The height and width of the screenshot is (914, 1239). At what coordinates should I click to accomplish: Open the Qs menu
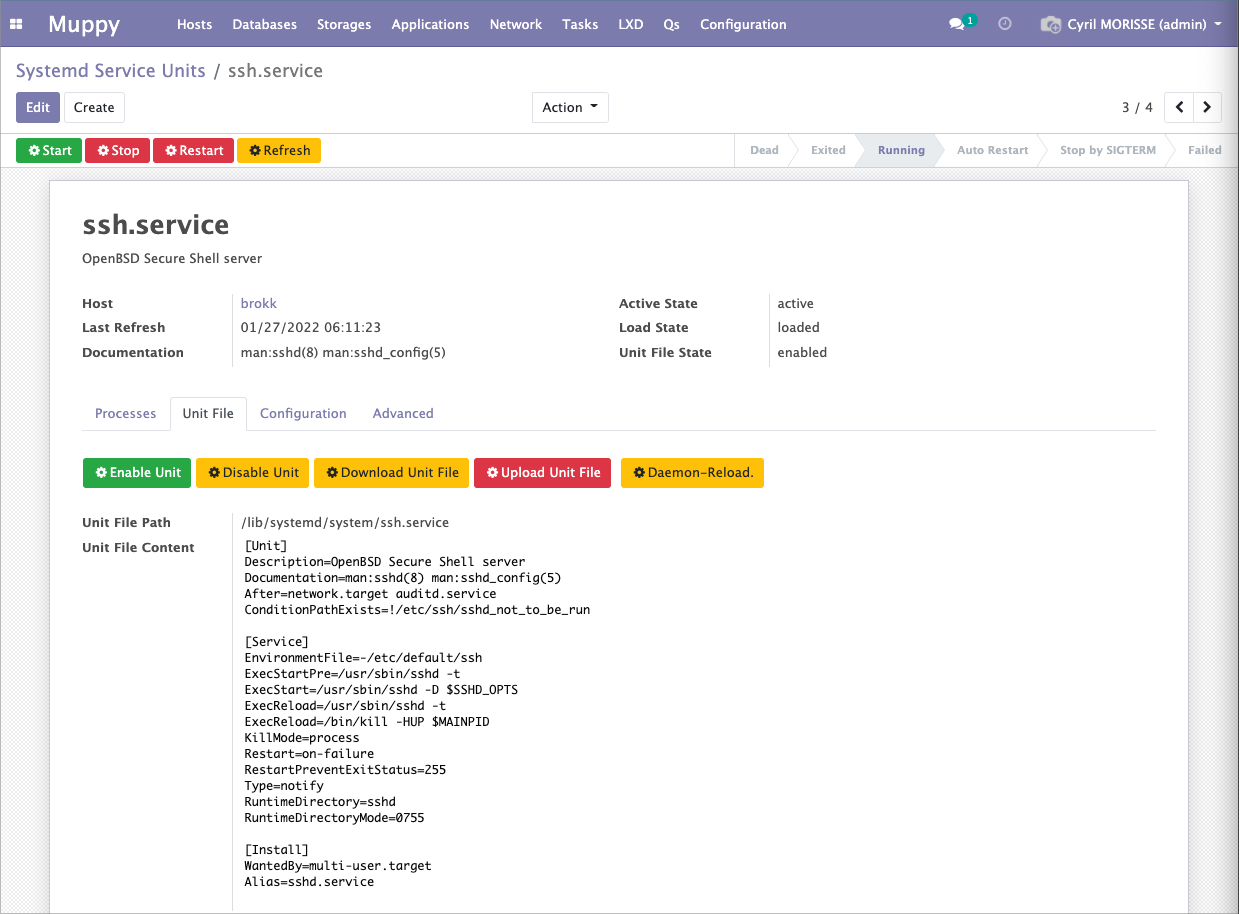[671, 24]
